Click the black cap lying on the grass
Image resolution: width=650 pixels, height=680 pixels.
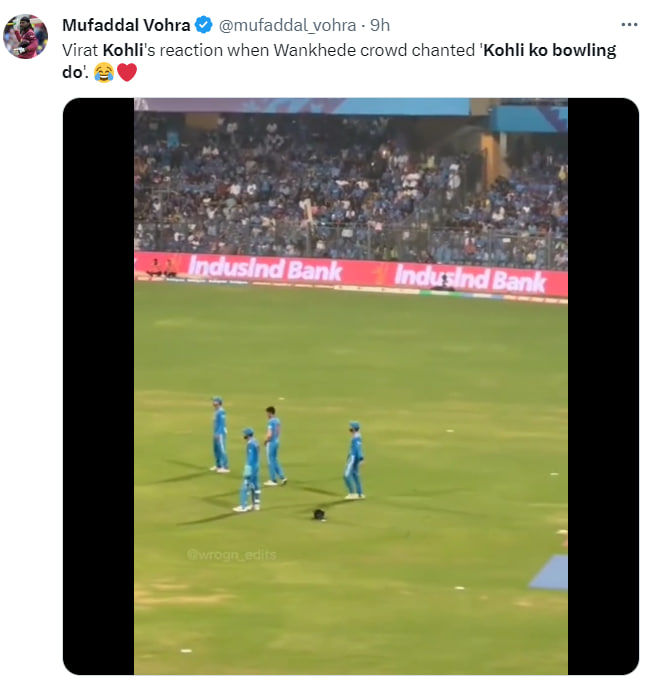(319, 514)
